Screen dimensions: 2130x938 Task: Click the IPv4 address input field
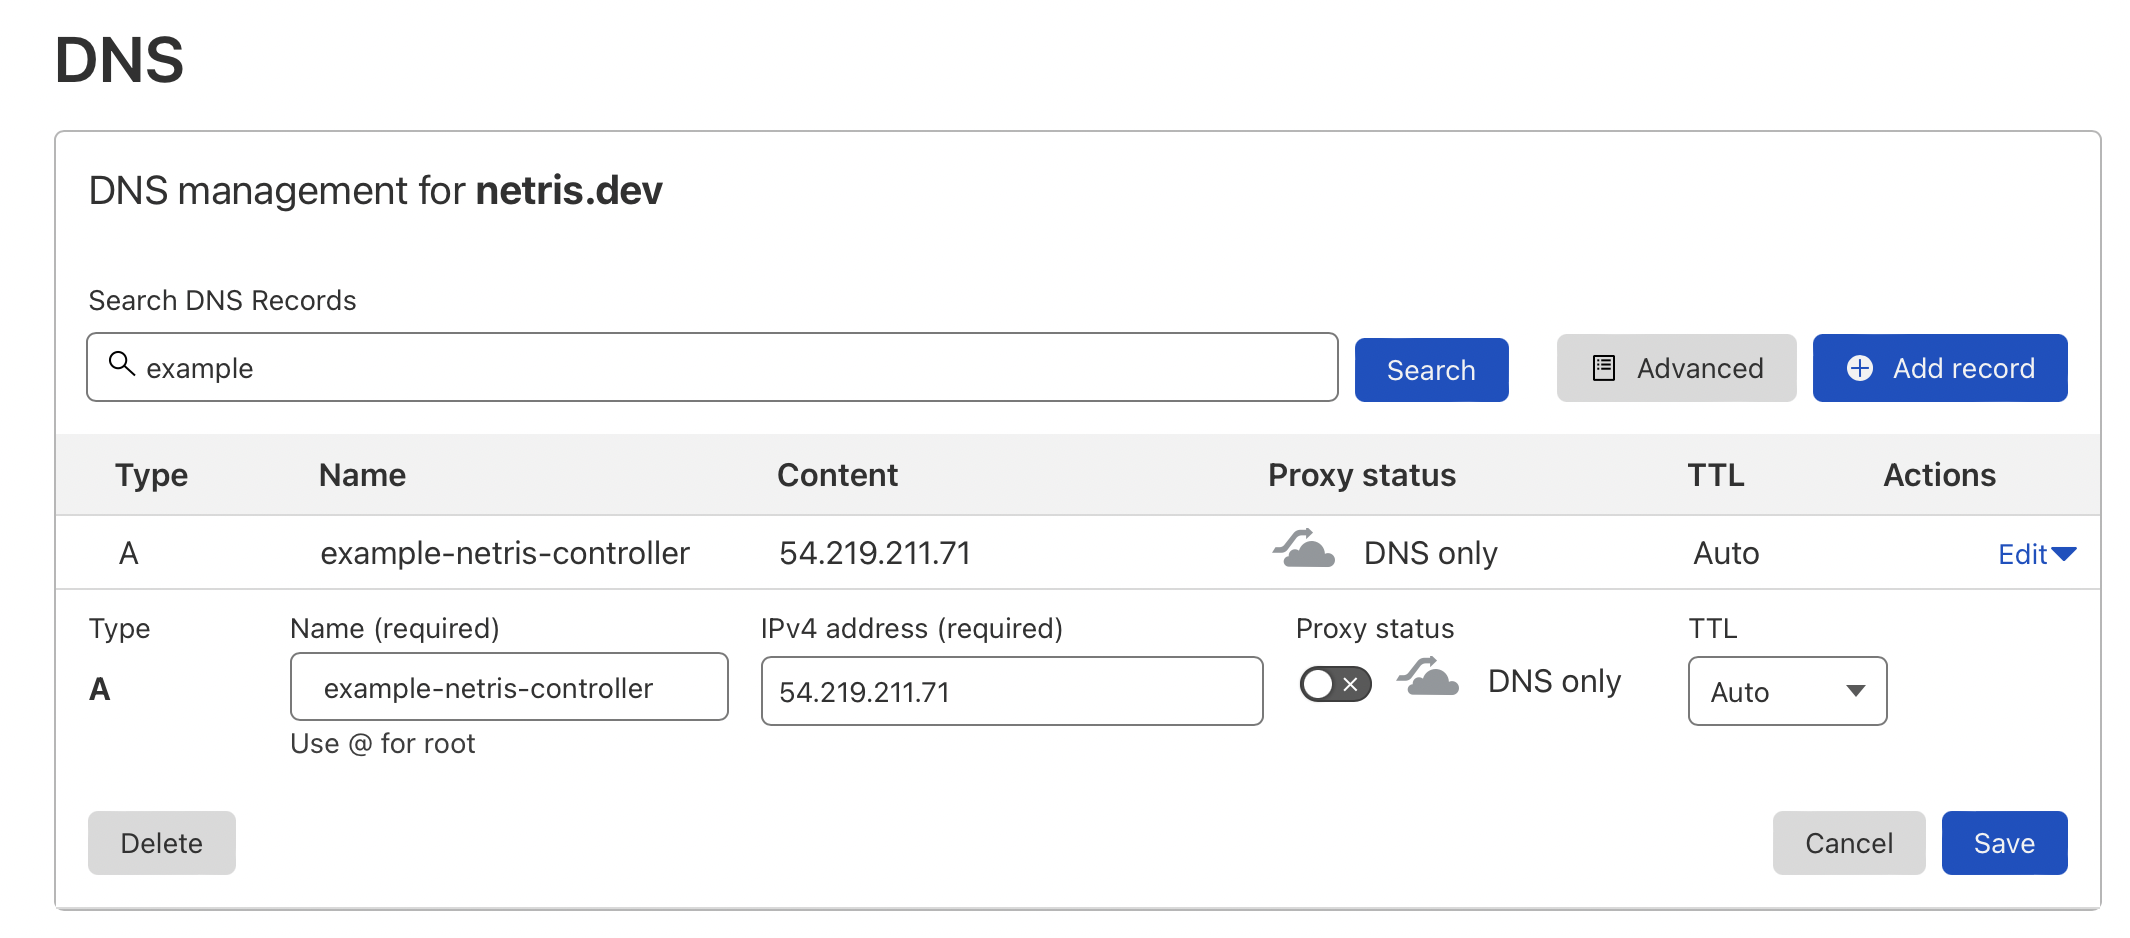pos(1011,691)
